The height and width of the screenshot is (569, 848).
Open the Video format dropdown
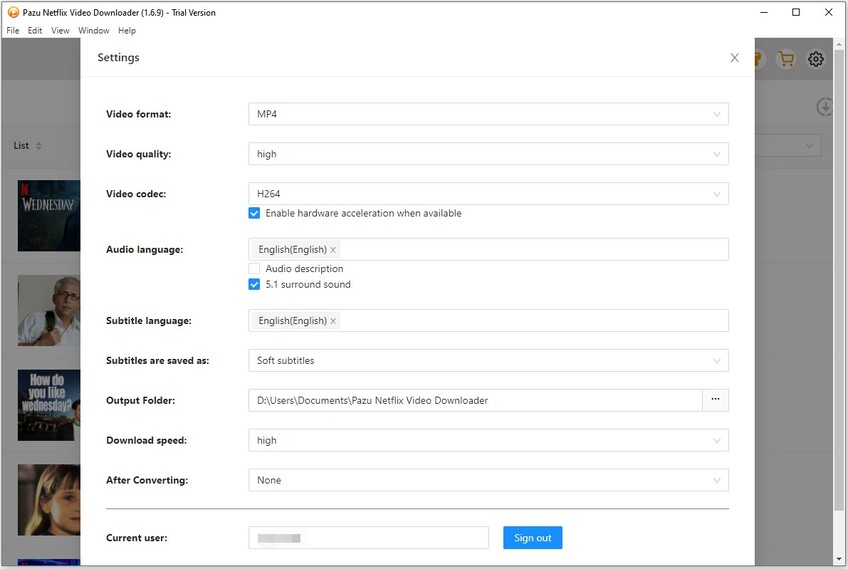pyautogui.click(x=488, y=114)
